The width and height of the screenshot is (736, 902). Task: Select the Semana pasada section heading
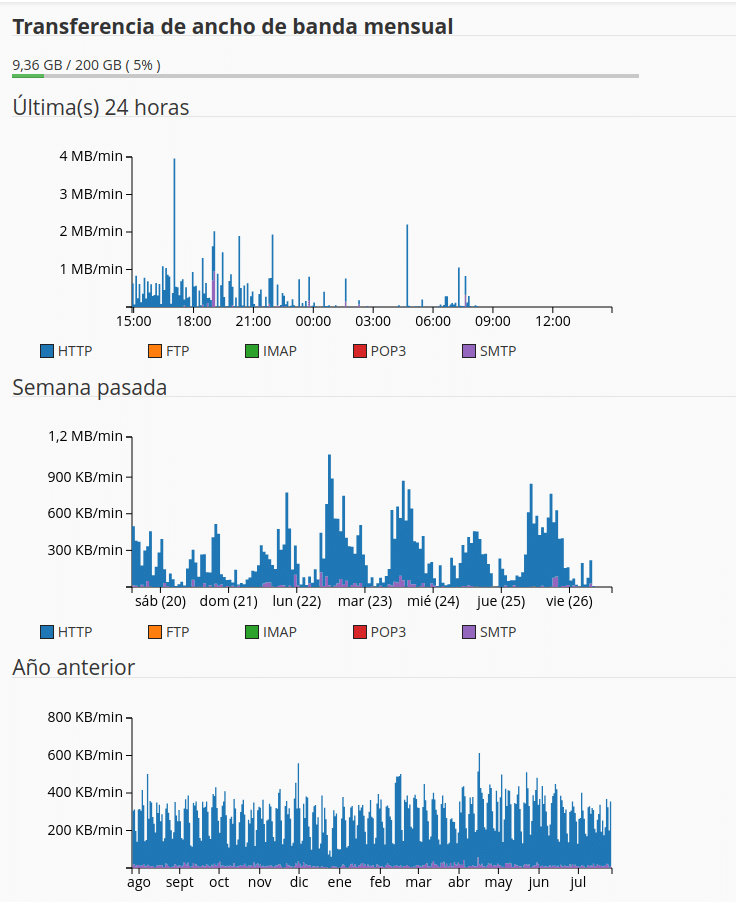pyautogui.click(x=89, y=388)
